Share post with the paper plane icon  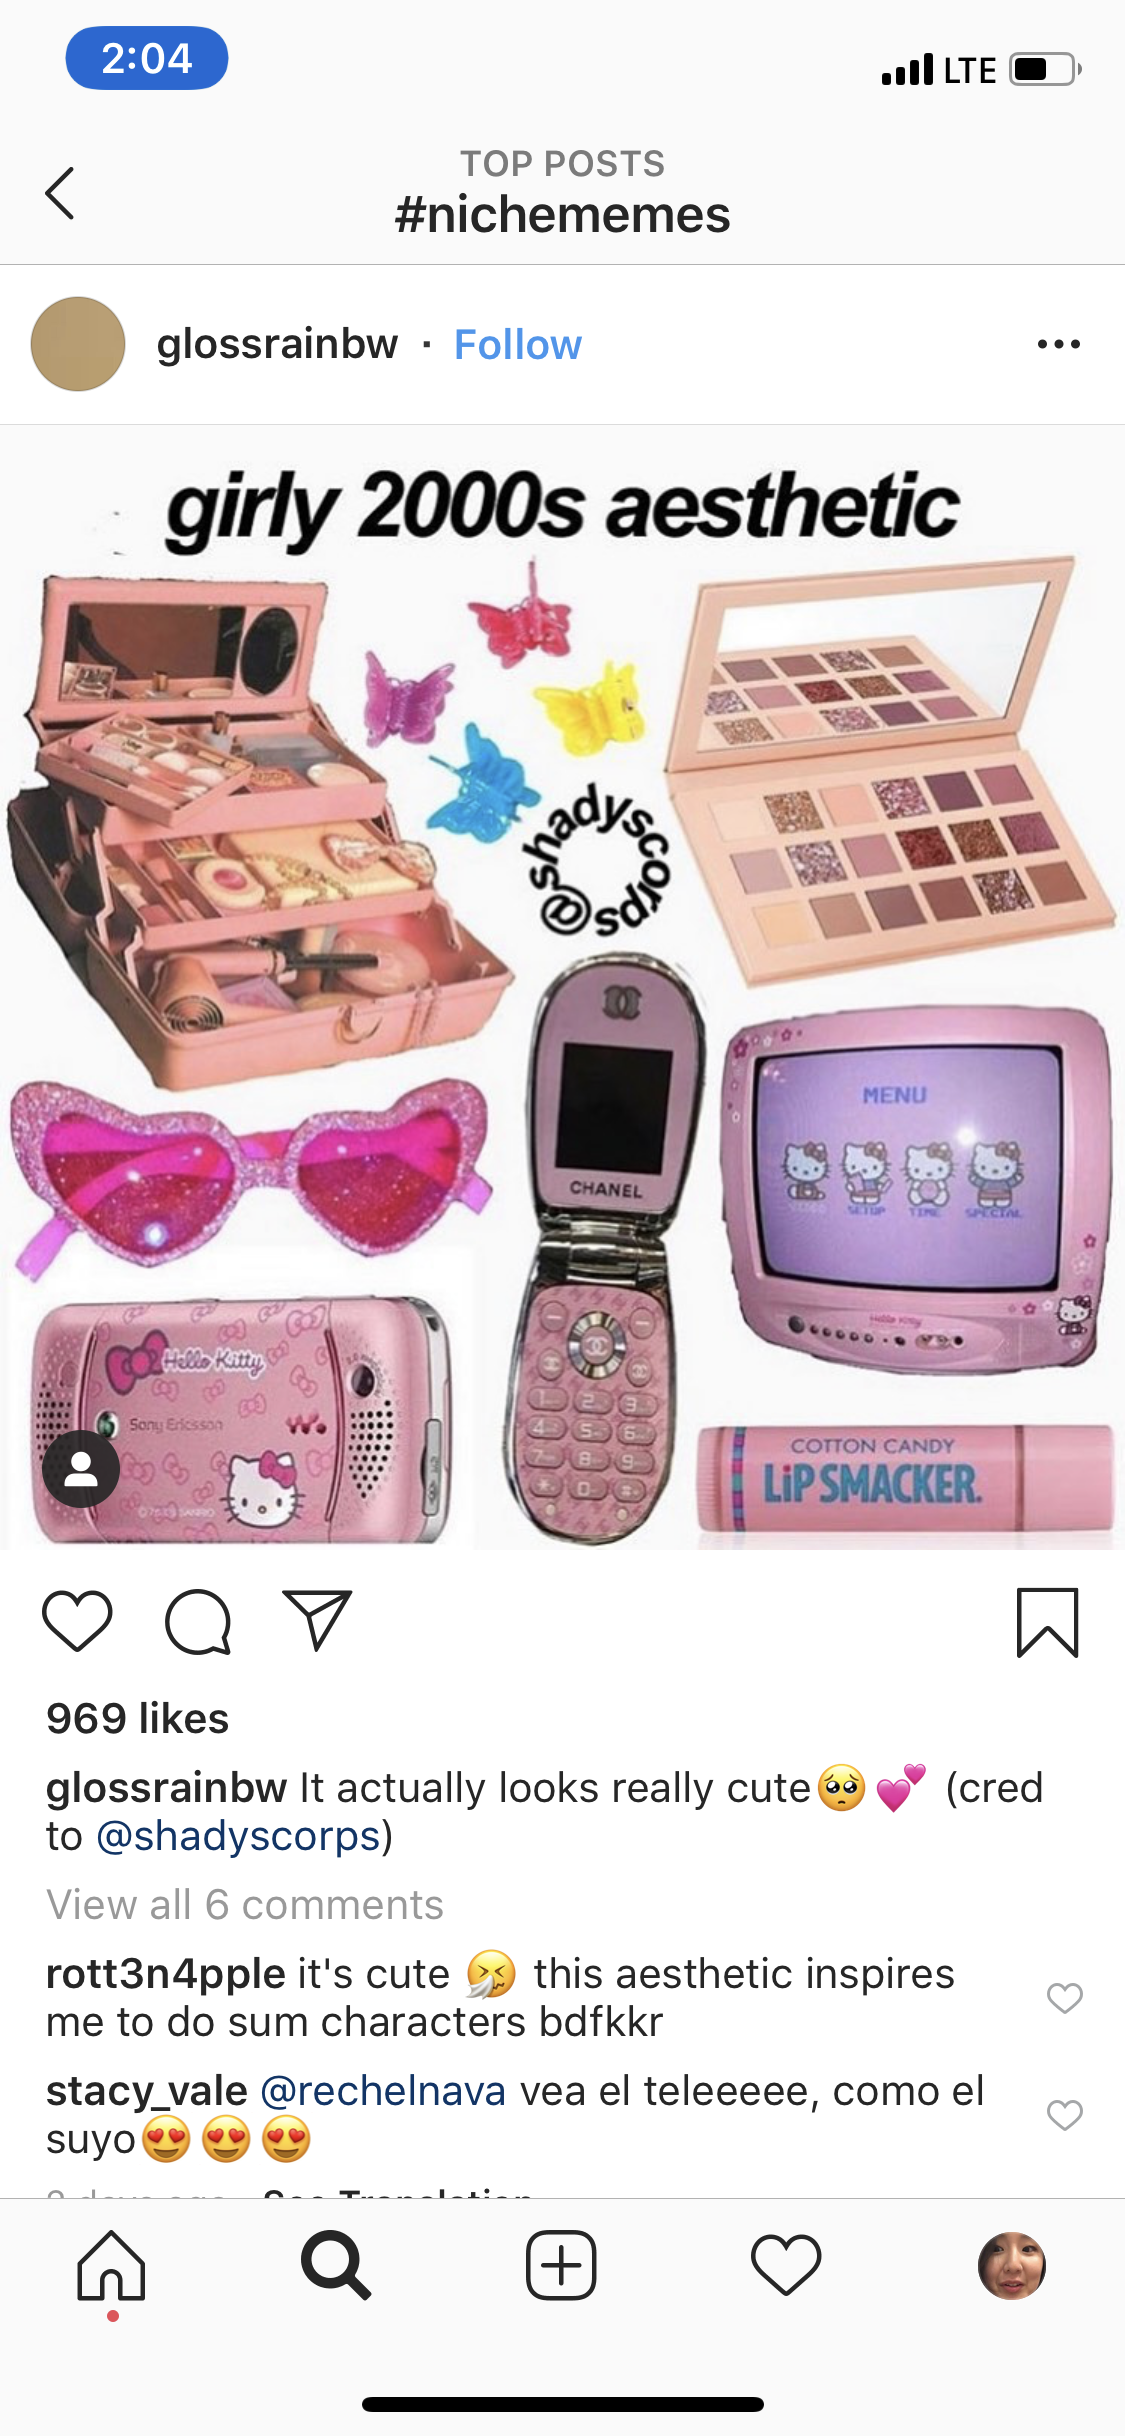pyautogui.click(x=317, y=1620)
